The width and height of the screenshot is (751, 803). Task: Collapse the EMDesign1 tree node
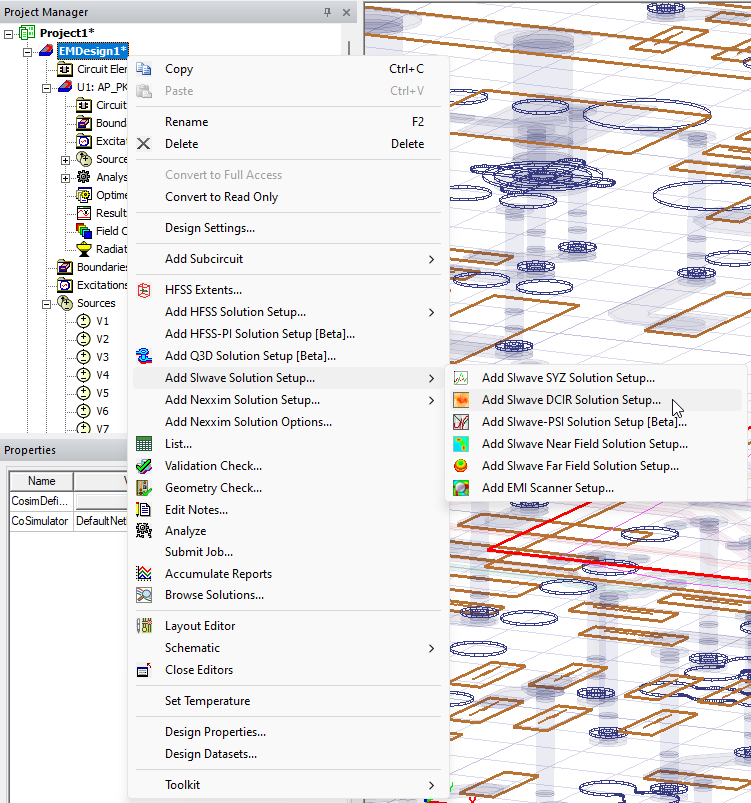[28, 52]
